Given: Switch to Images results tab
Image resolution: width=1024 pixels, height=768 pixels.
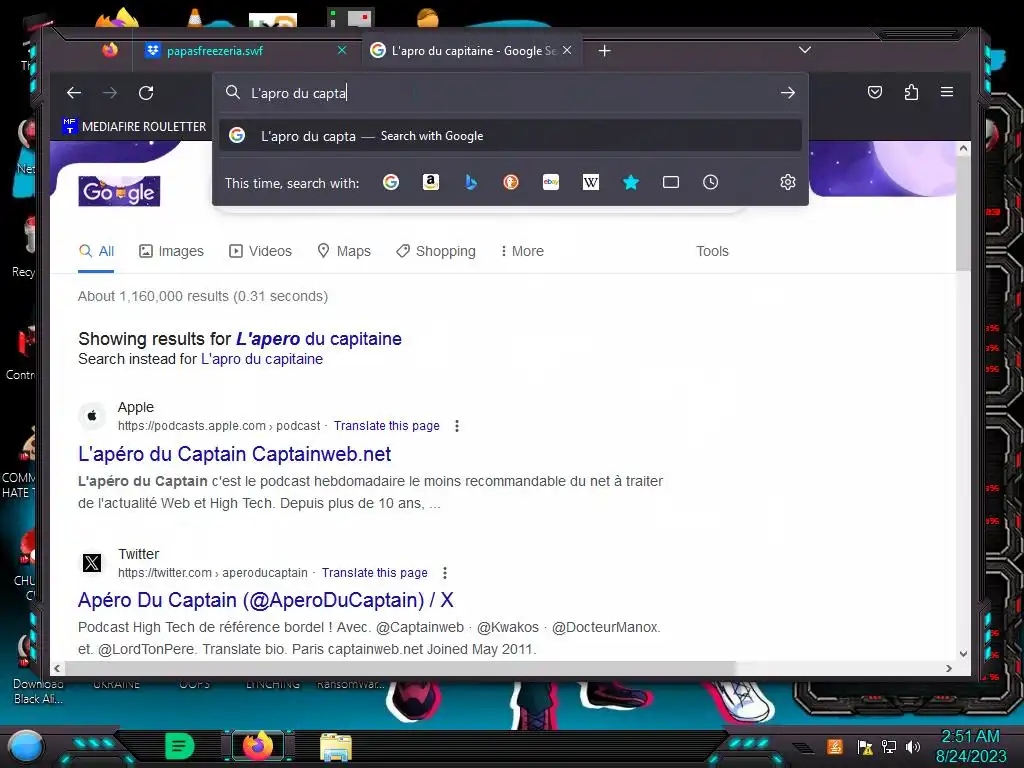Looking at the screenshot, I should (x=171, y=251).
